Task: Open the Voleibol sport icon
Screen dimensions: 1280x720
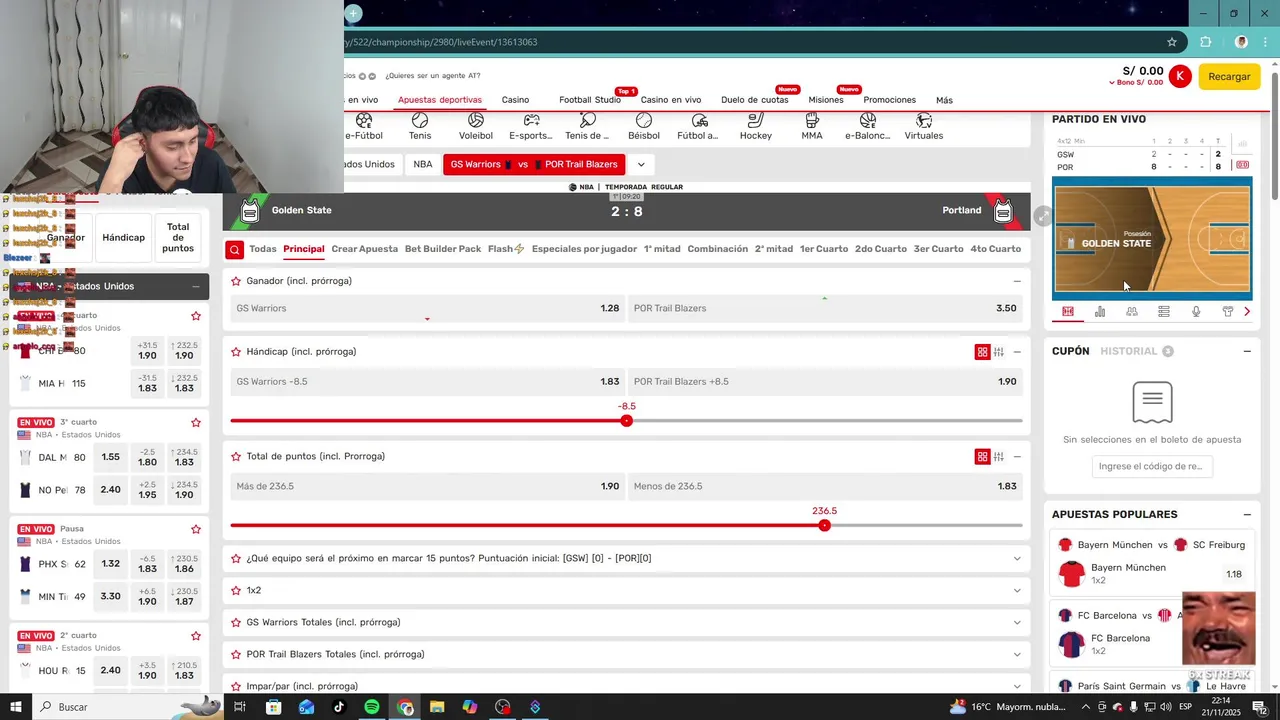Action: (476, 126)
